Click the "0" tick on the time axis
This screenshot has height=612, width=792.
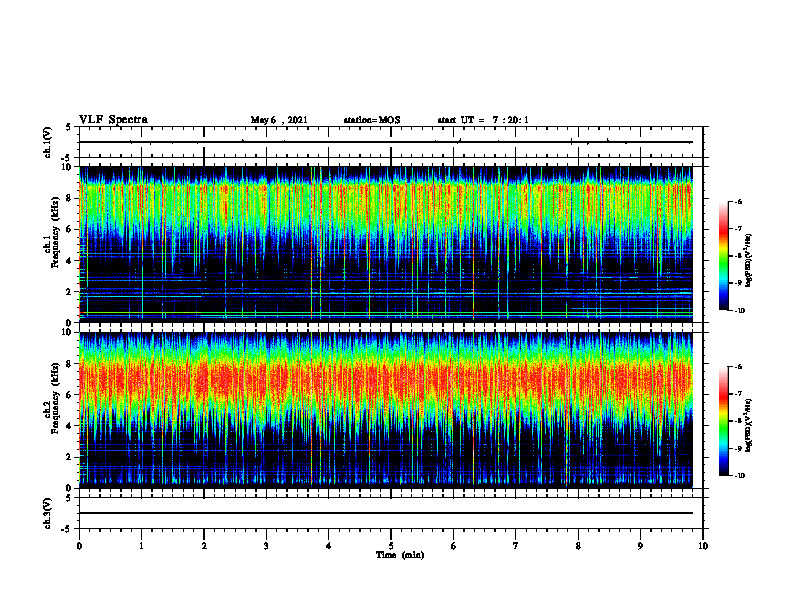79,546
